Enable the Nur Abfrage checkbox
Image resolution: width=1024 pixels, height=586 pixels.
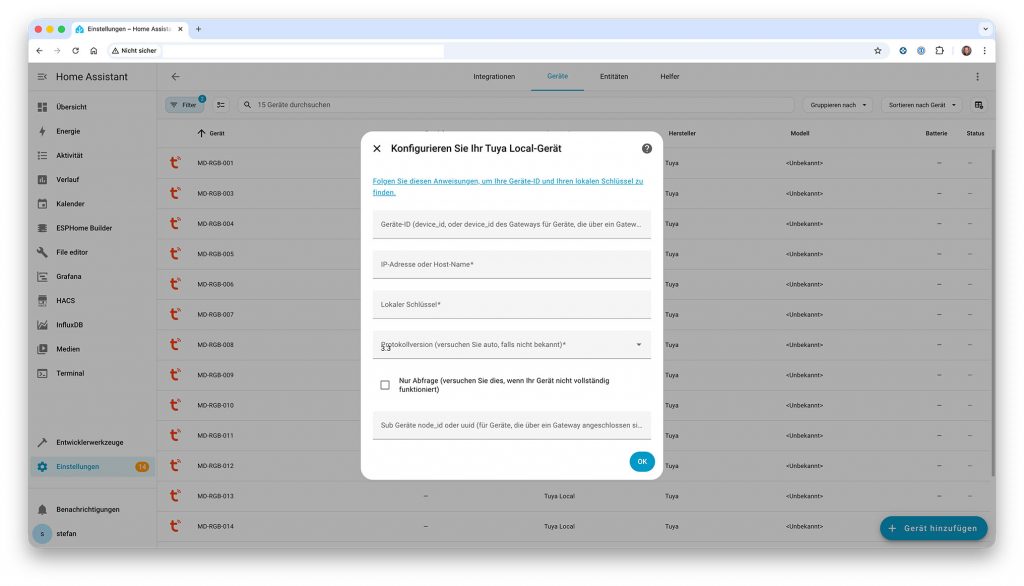[385, 385]
